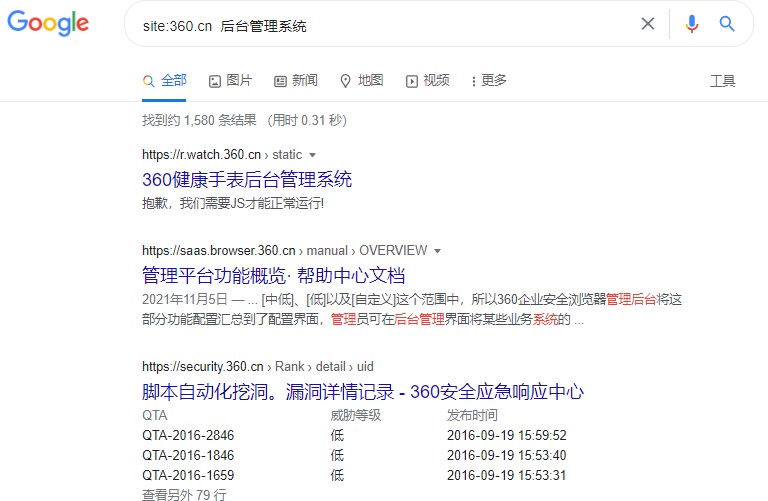The image size is (768, 501).
Task: Open the 更多 menu
Action: pyautogui.click(x=489, y=80)
